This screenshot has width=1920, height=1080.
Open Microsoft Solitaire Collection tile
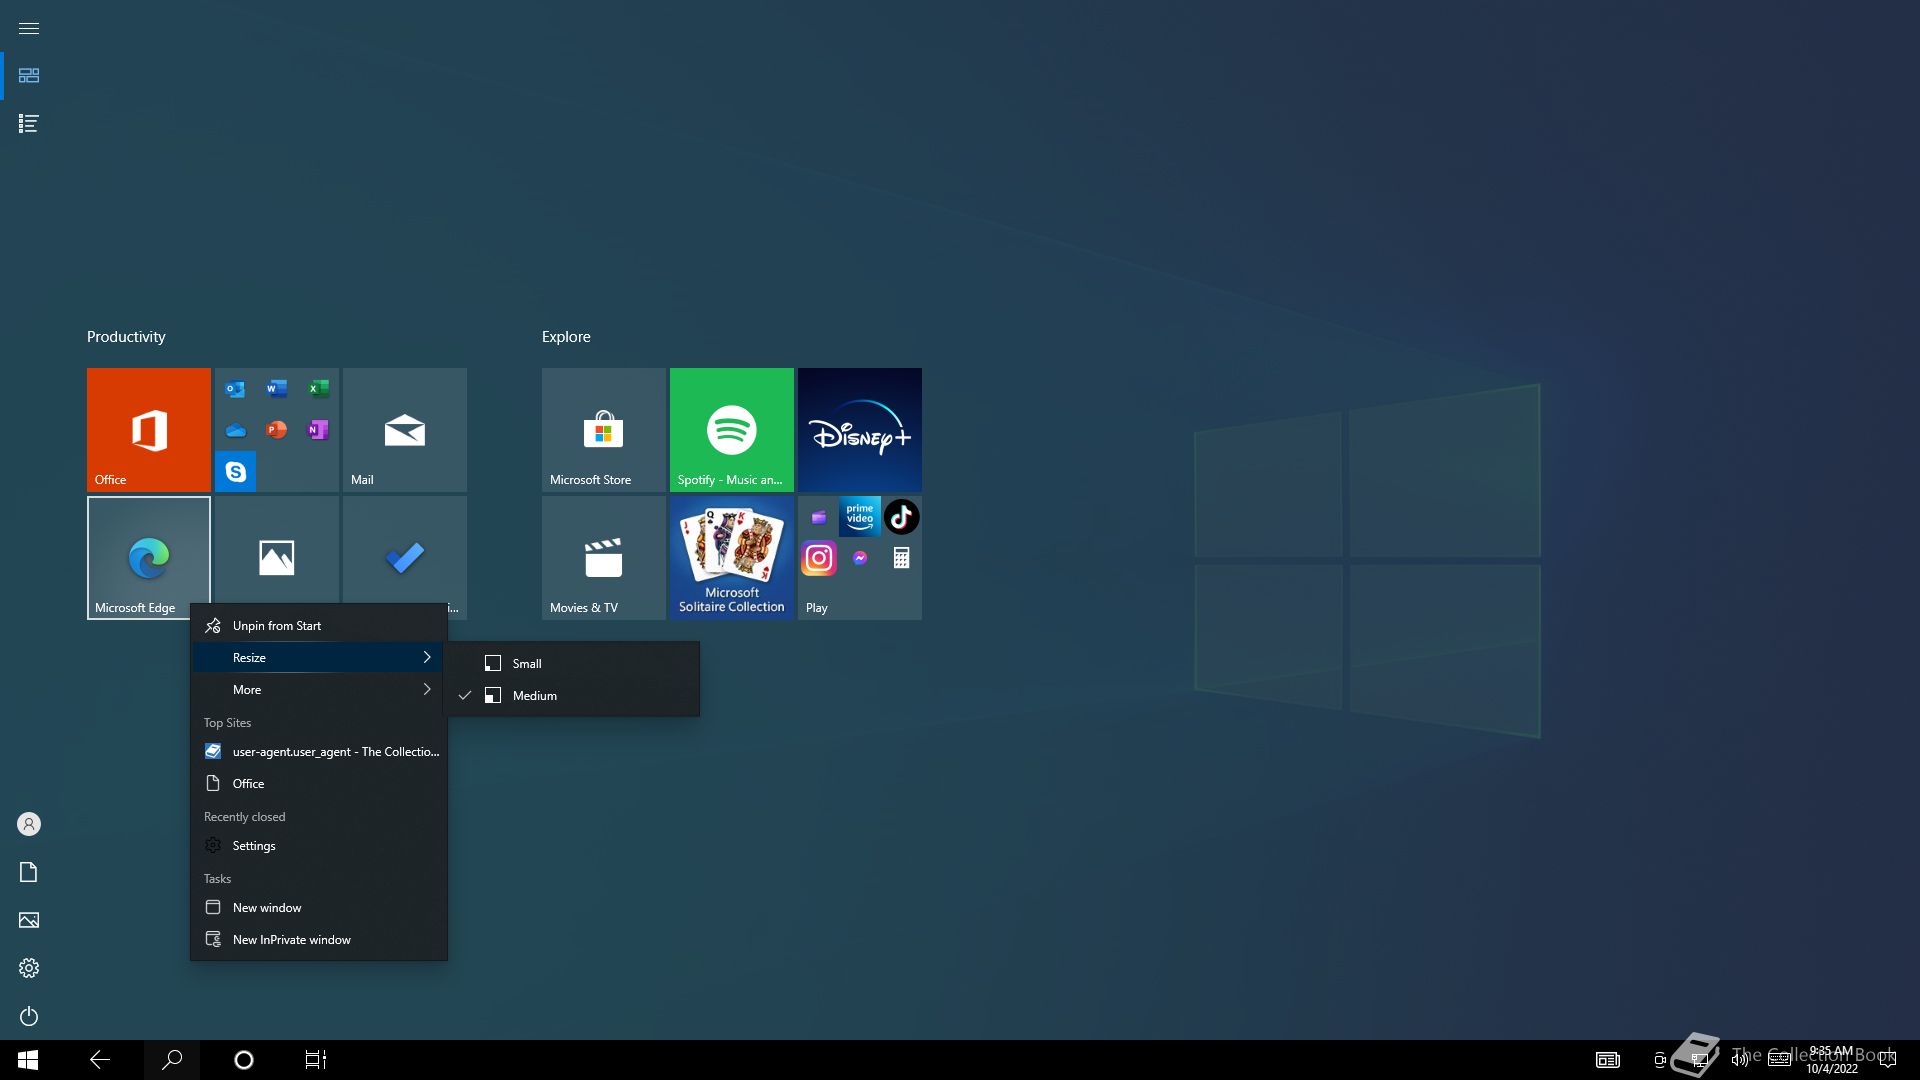pos(732,558)
